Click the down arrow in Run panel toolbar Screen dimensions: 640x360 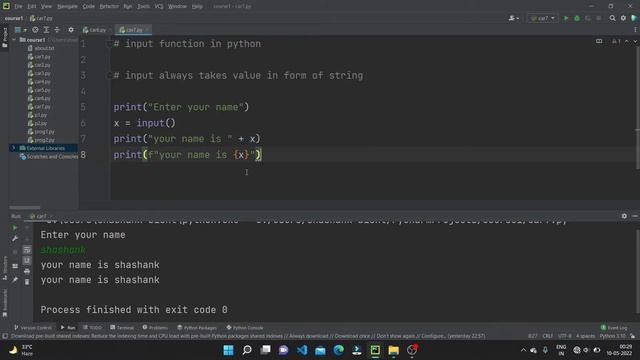27,238
